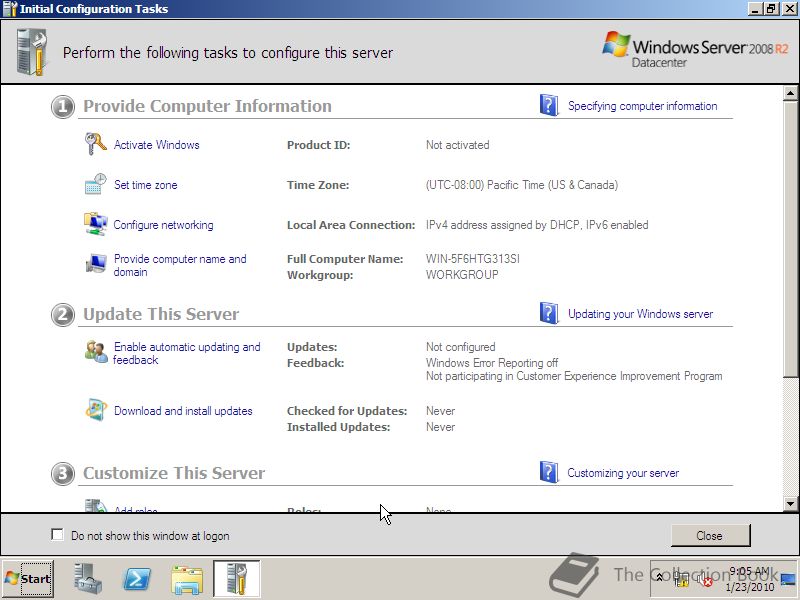Check 'Do not show this window at logon'
This screenshot has height=600, width=800.
57,535
